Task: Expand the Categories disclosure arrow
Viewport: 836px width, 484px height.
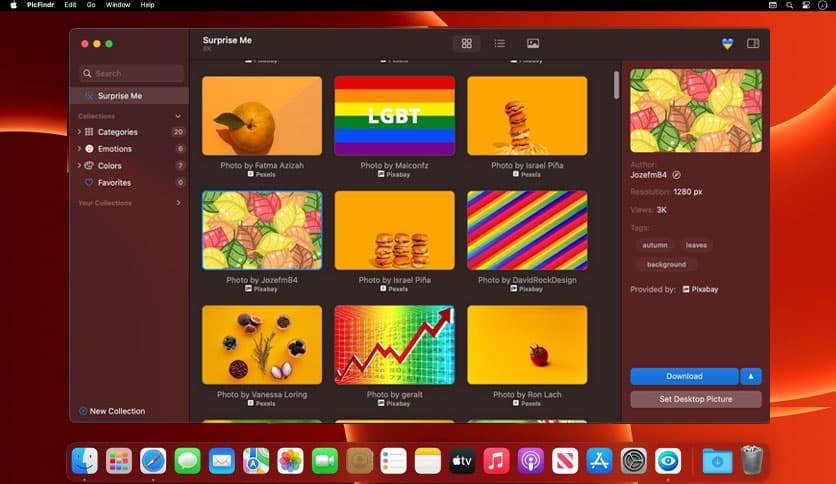Action: click(79, 132)
